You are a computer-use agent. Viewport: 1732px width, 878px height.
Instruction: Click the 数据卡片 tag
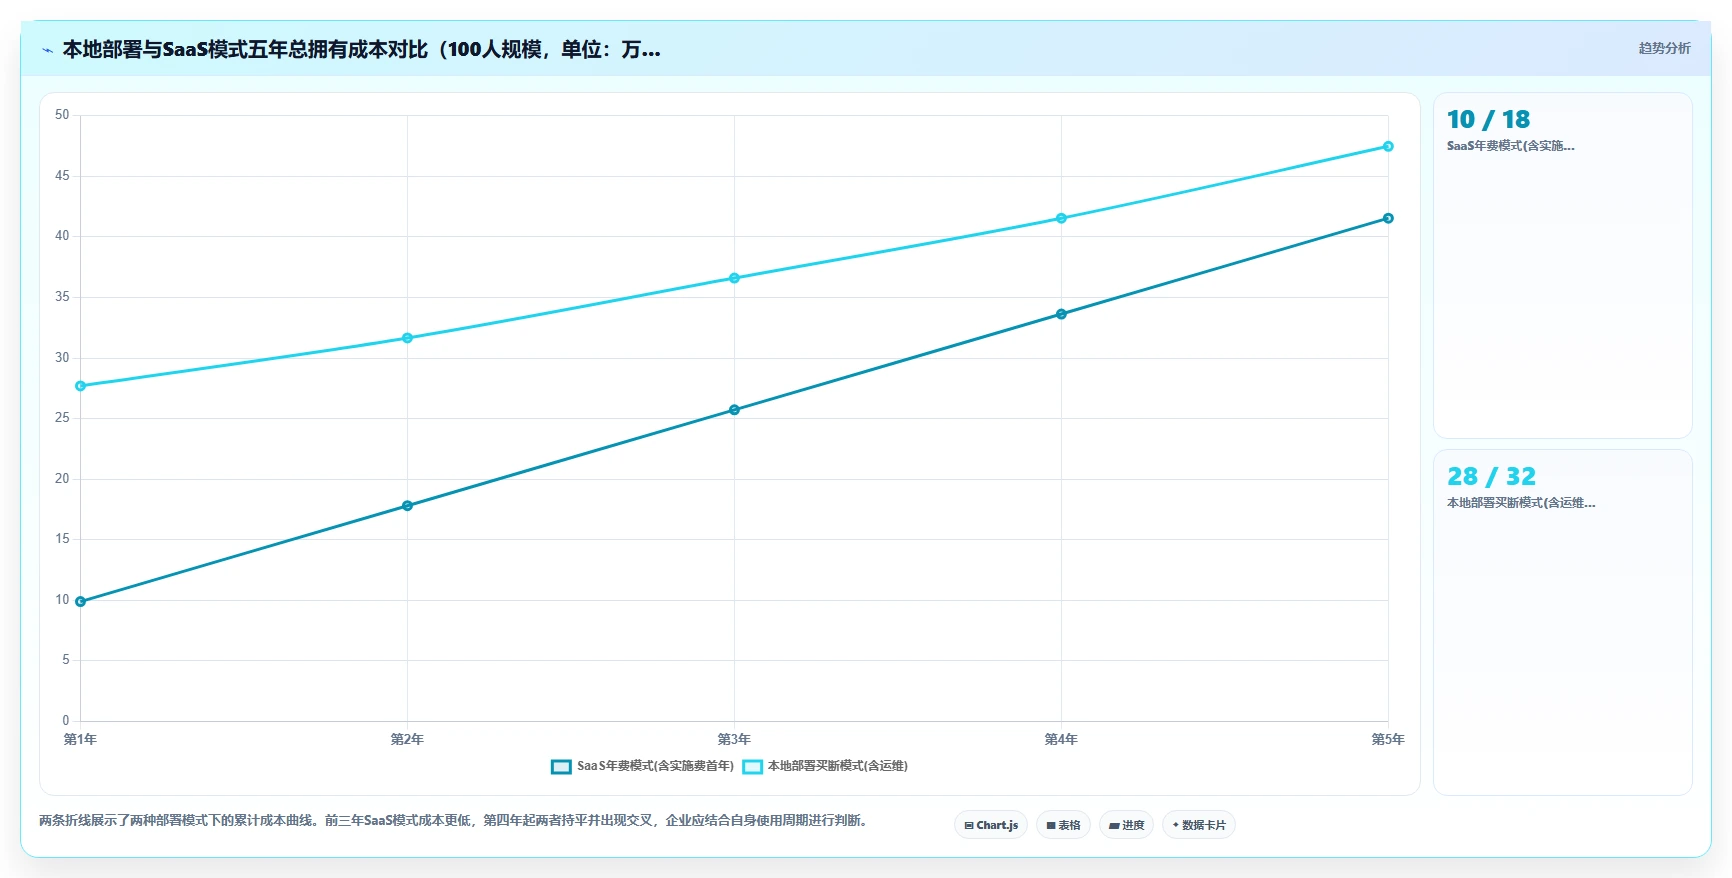(1199, 825)
